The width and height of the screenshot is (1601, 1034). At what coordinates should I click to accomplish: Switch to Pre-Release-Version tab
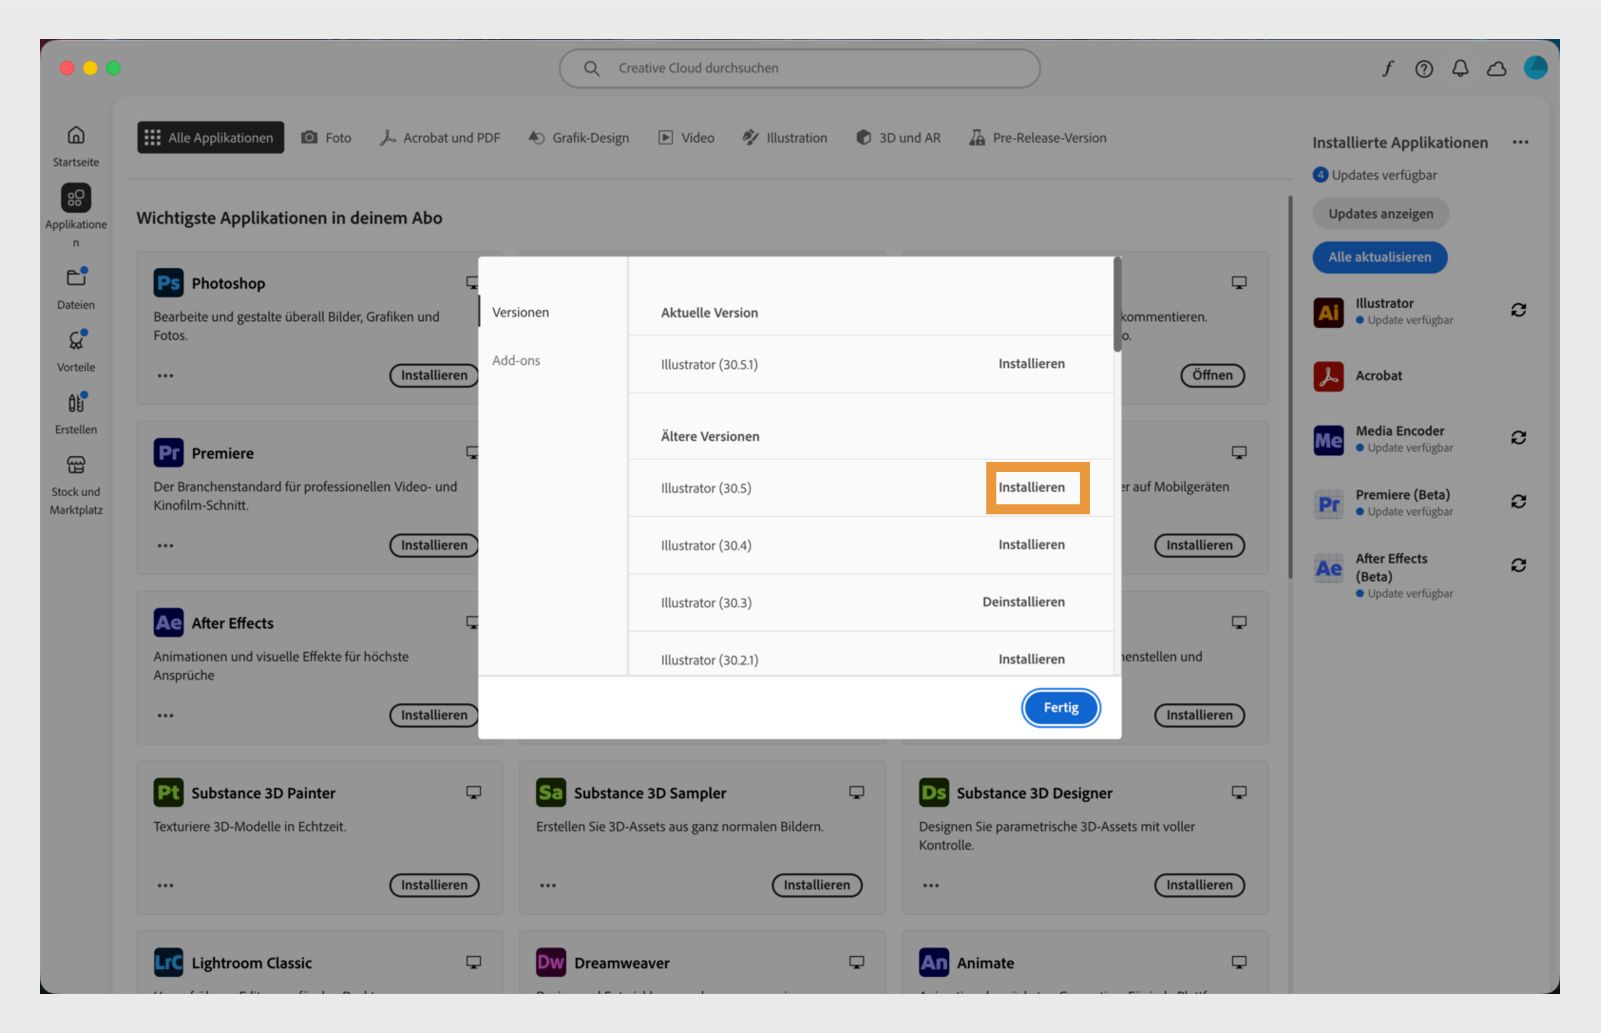click(x=1038, y=138)
